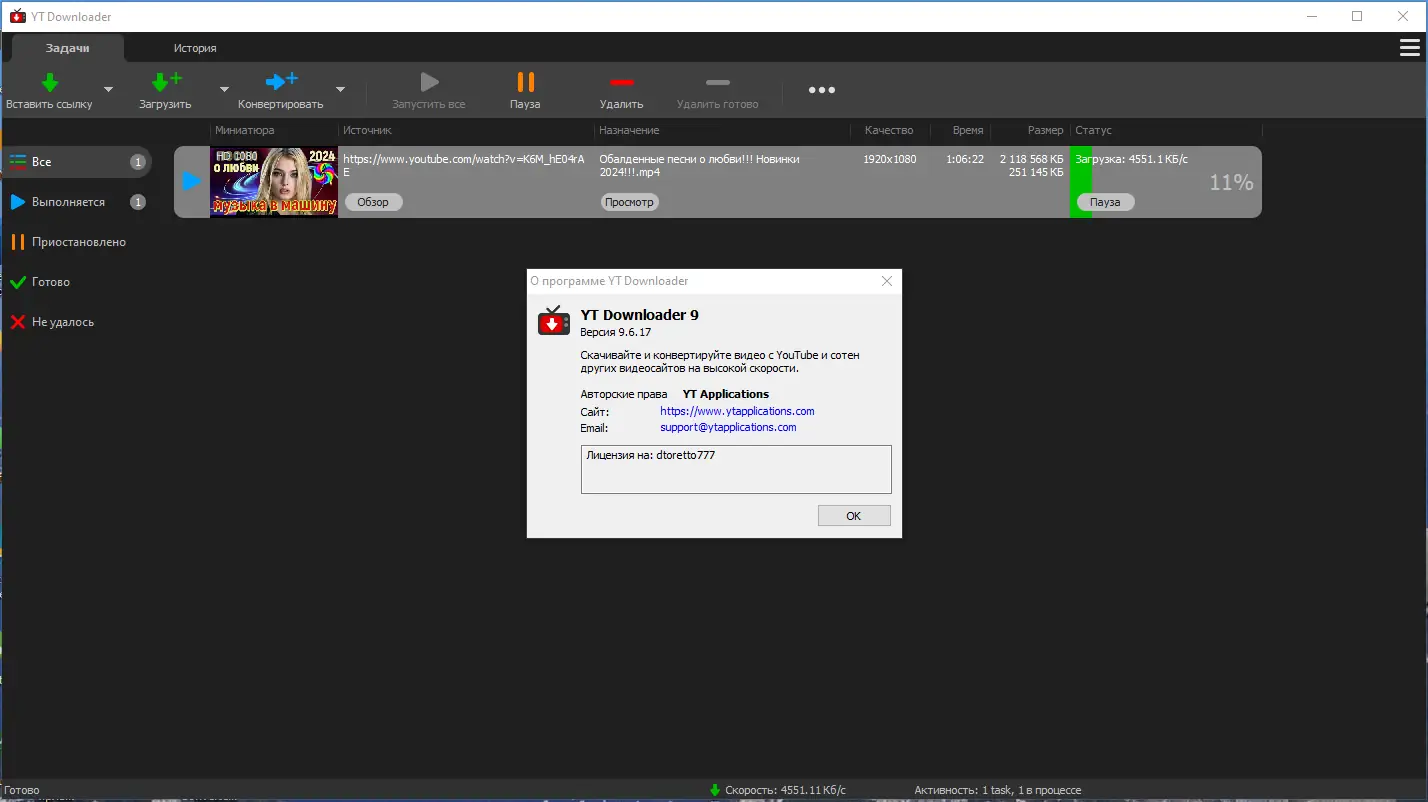Click the red Удалить toolbar icon

tap(622, 82)
